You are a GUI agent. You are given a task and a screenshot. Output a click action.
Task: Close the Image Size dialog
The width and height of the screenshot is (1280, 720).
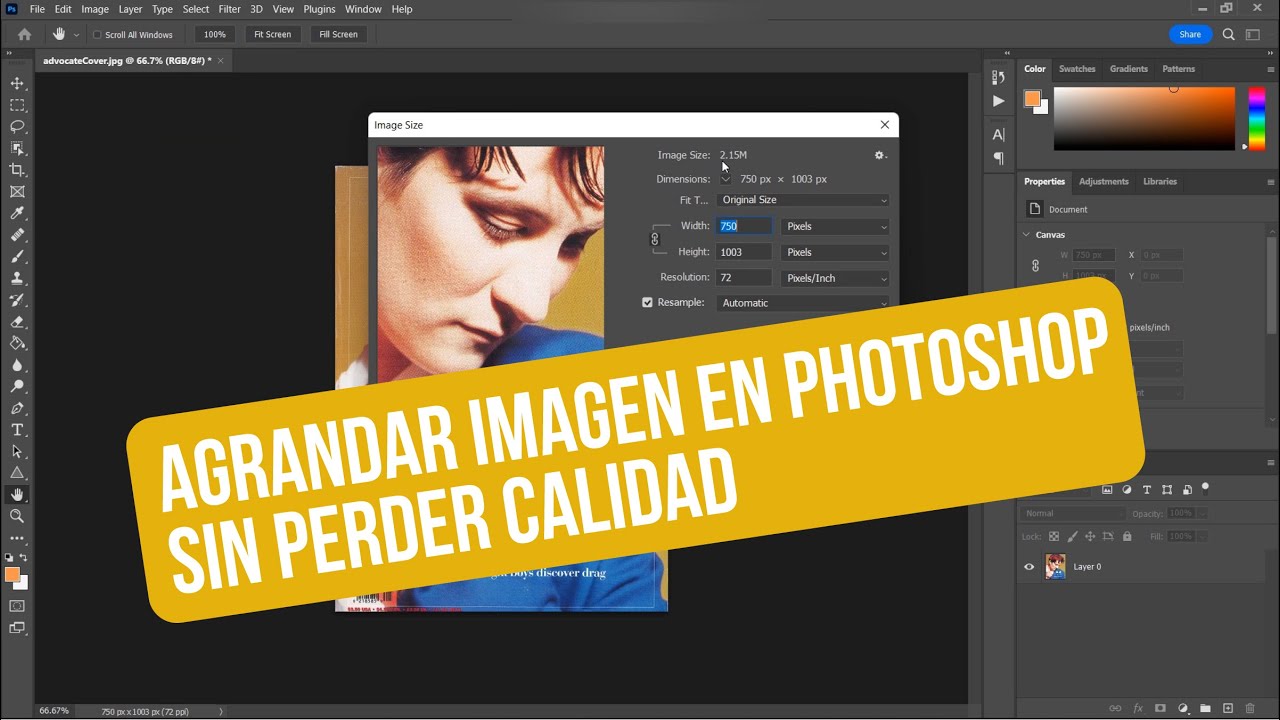pos(884,125)
